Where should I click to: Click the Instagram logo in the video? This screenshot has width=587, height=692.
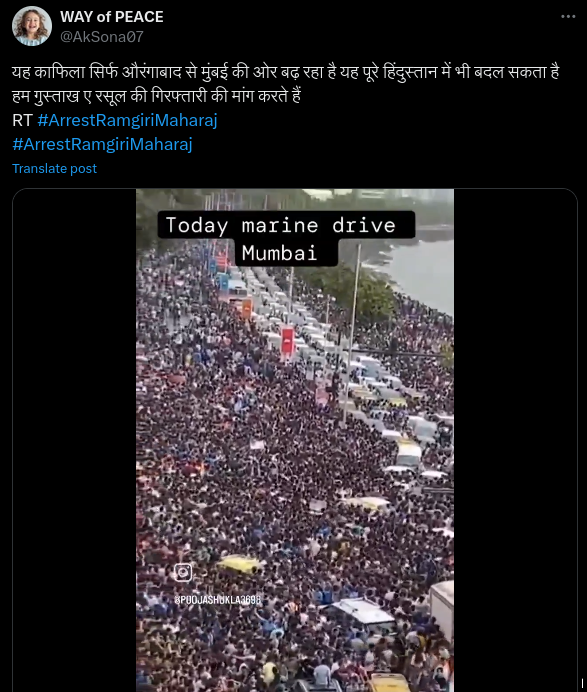[183, 572]
